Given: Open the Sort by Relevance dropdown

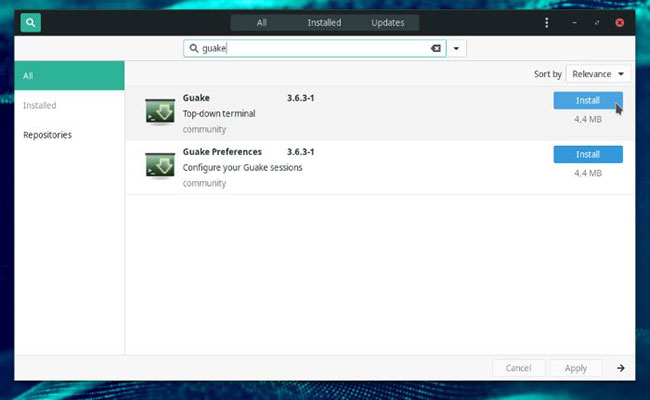Looking at the screenshot, I should pos(598,74).
